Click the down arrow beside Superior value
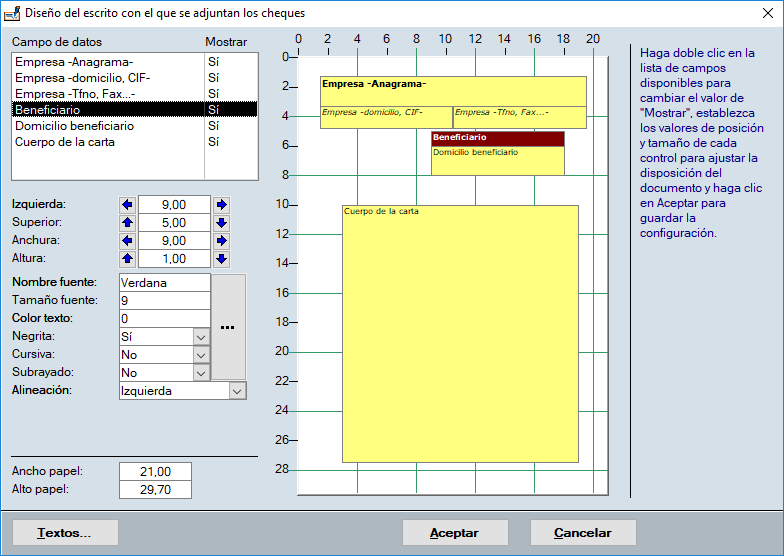Image resolution: width=784 pixels, height=556 pixels. pyautogui.click(x=222, y=222)
